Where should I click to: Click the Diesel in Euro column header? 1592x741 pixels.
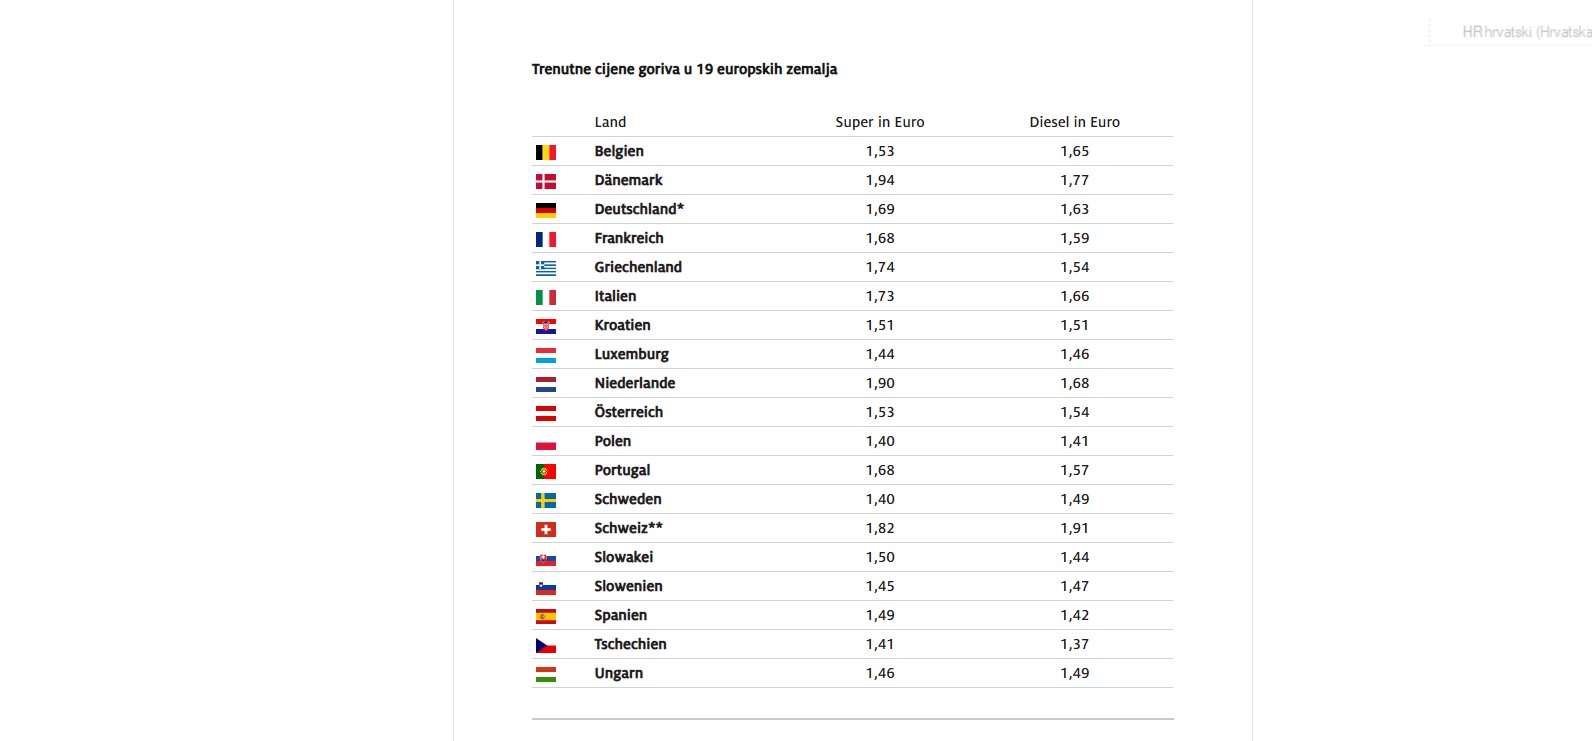pos(1075,122)
